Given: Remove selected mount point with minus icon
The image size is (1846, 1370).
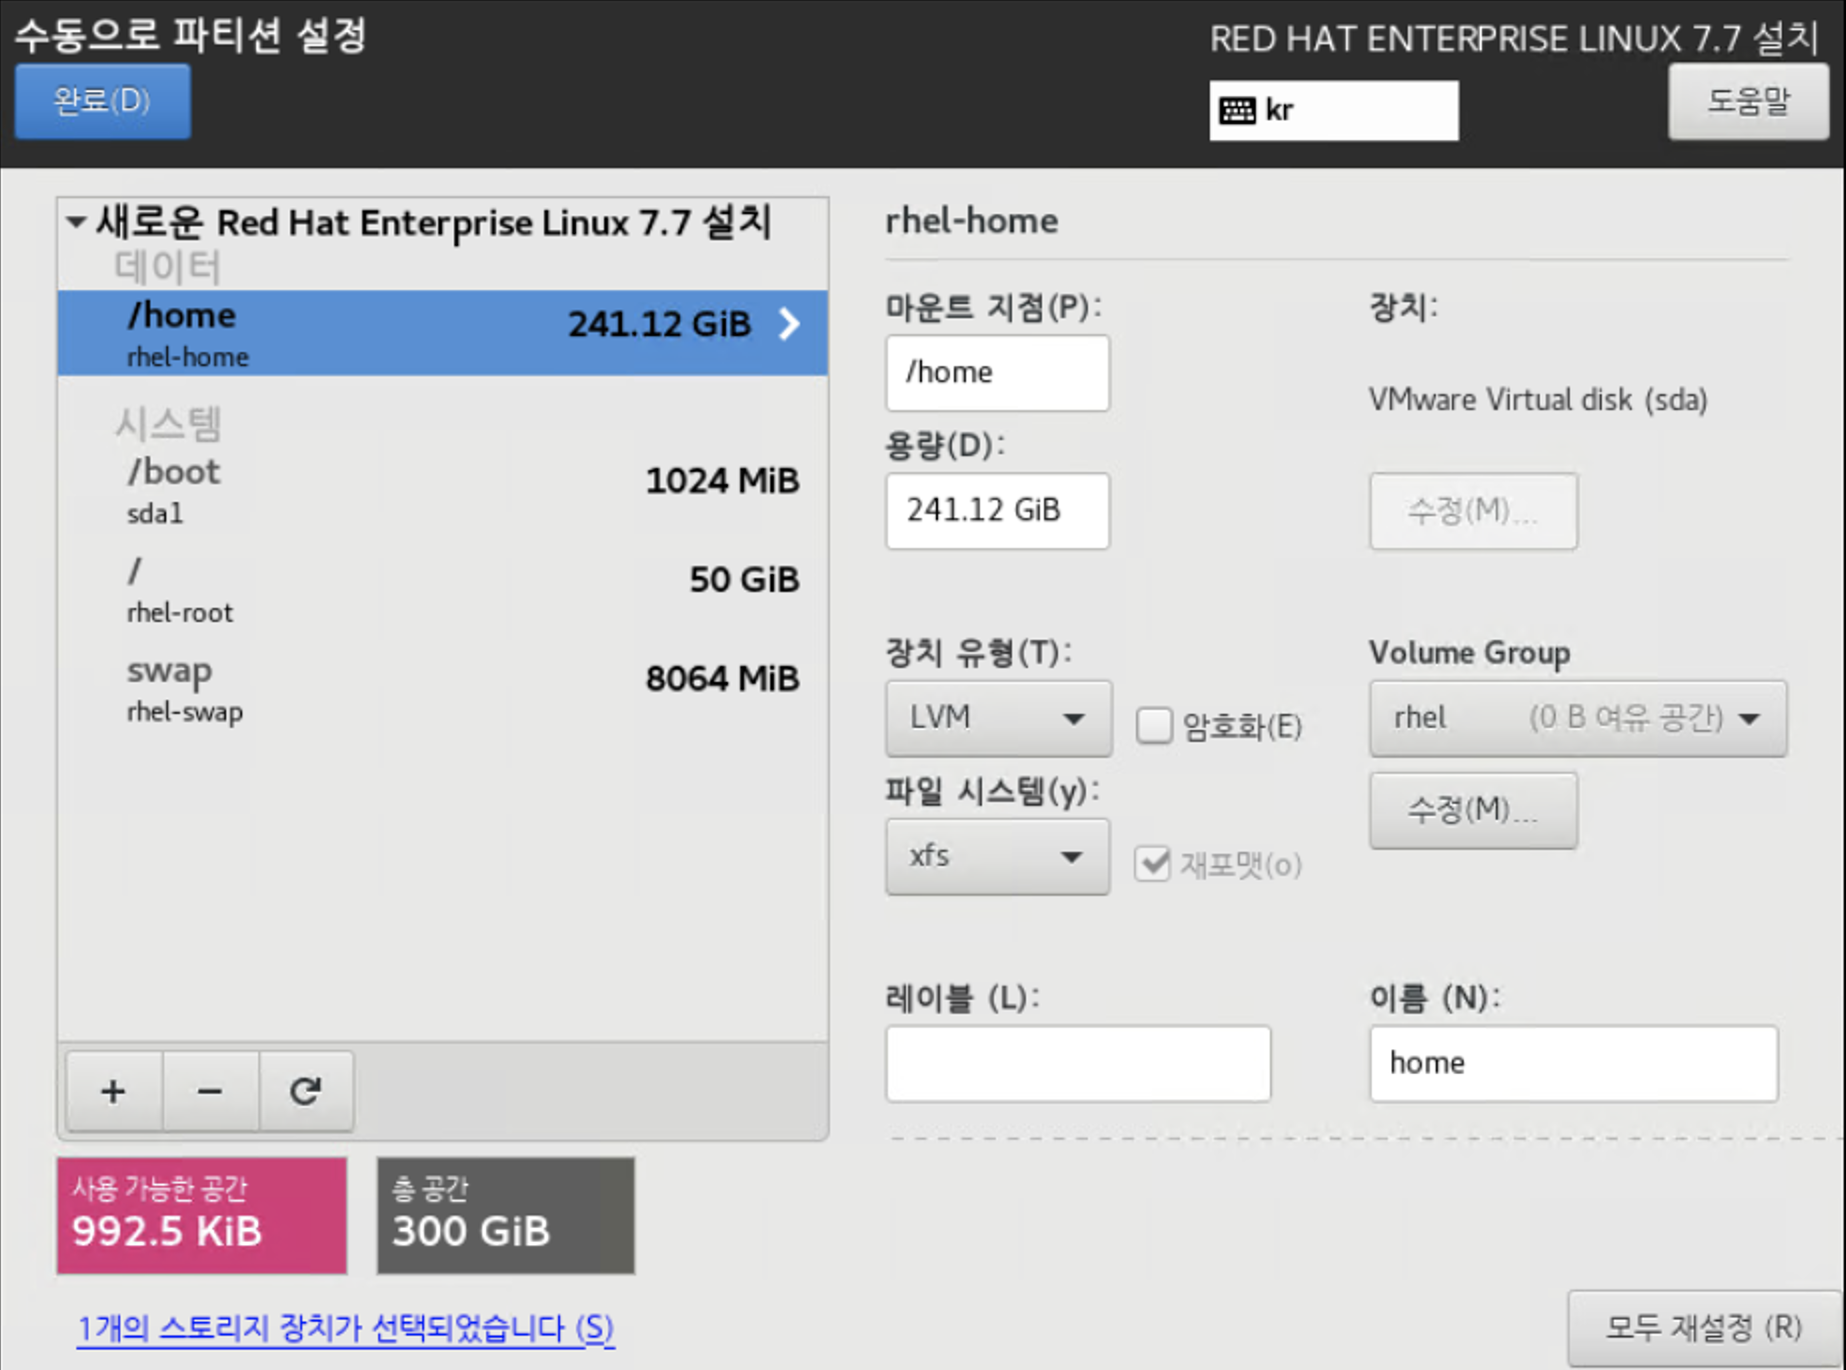Looking at the screenshot, I should [210, 1090].
